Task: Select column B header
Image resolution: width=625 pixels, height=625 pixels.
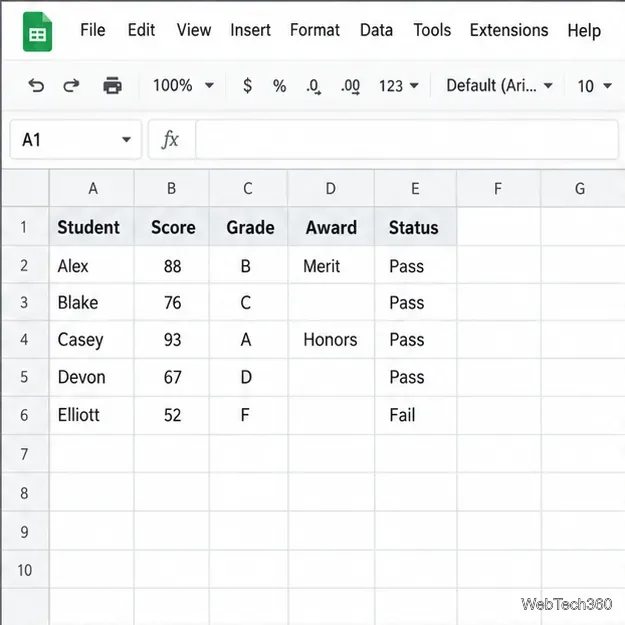Action: 171,188
